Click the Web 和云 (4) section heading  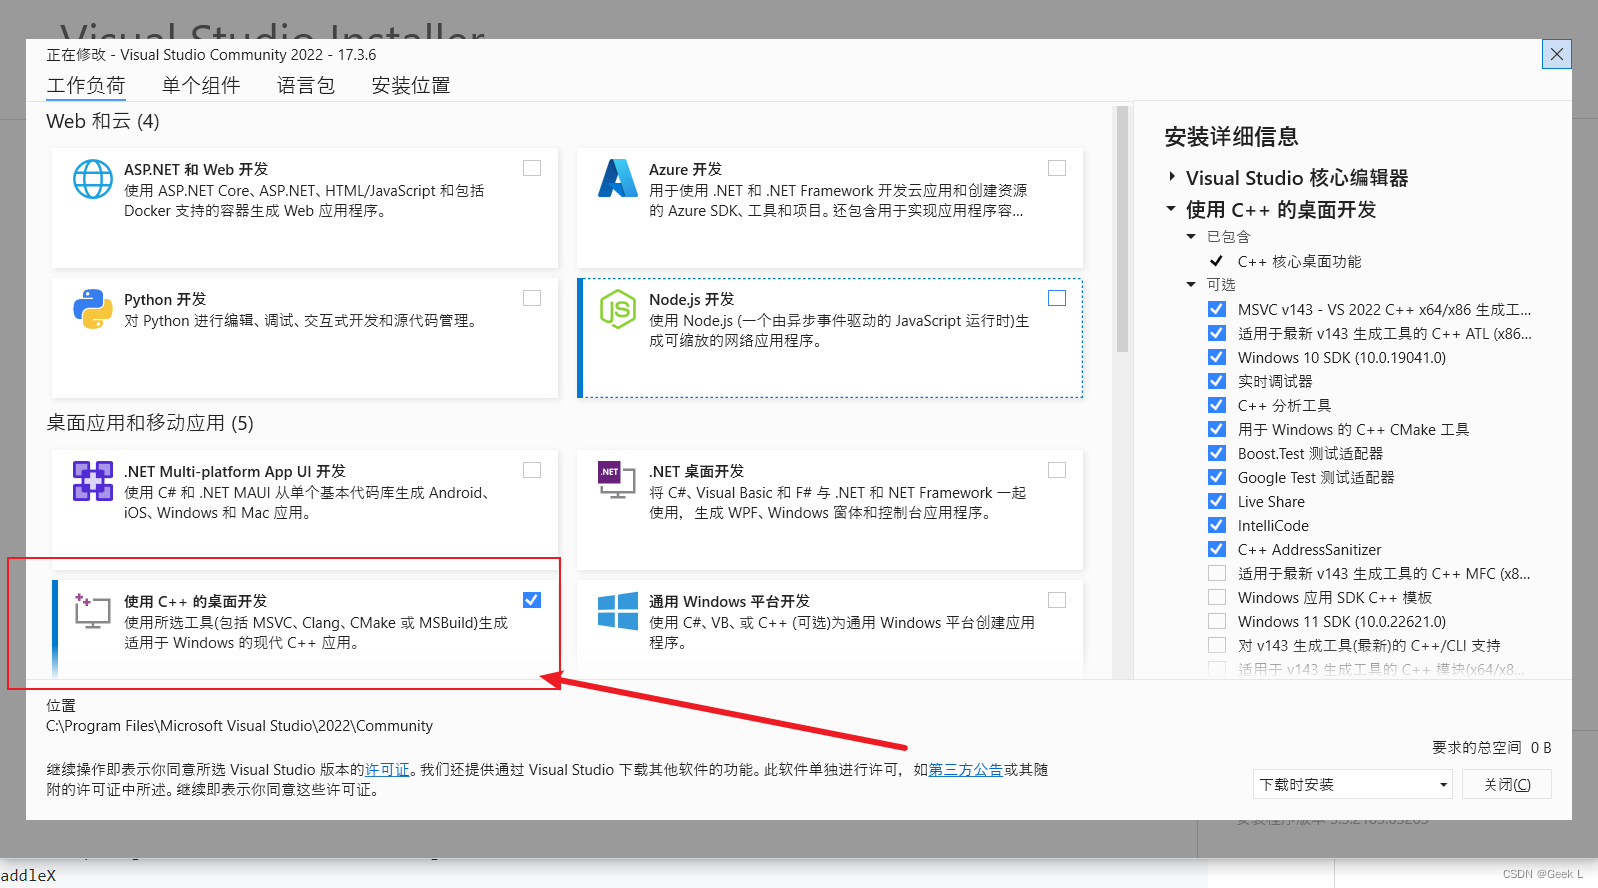103,121
